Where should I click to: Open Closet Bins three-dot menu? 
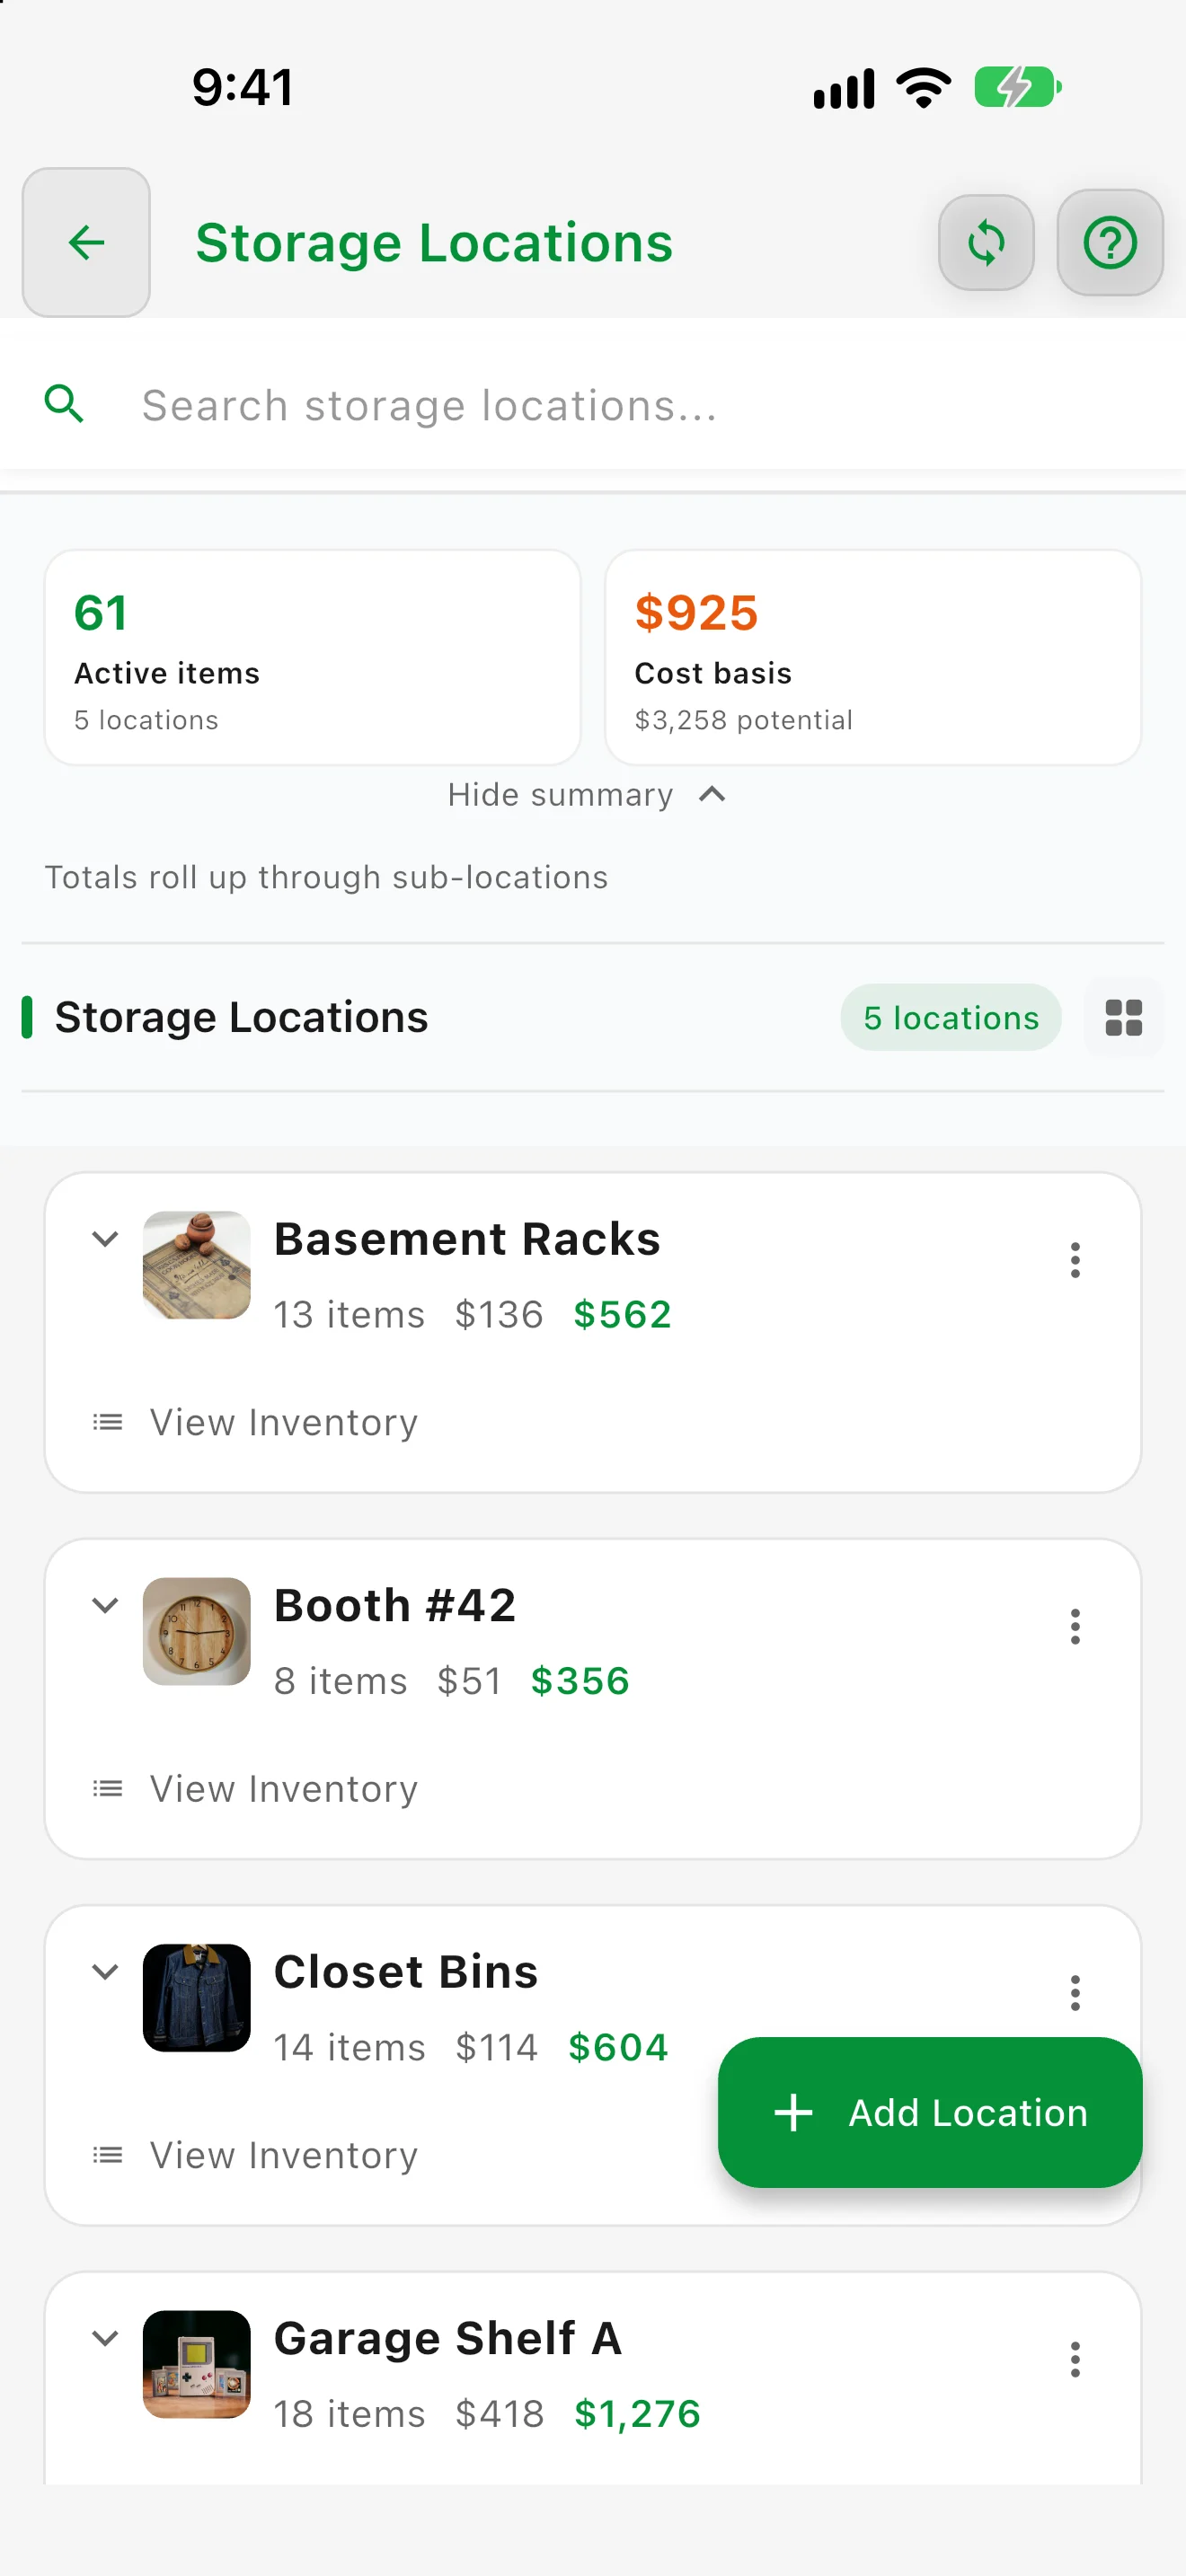(x=1074, y=1992)
